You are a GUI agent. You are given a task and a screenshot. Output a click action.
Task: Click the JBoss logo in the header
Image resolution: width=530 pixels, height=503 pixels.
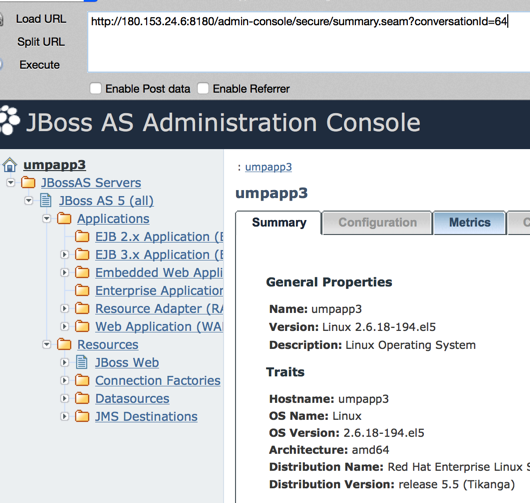[x=9, y=121]
